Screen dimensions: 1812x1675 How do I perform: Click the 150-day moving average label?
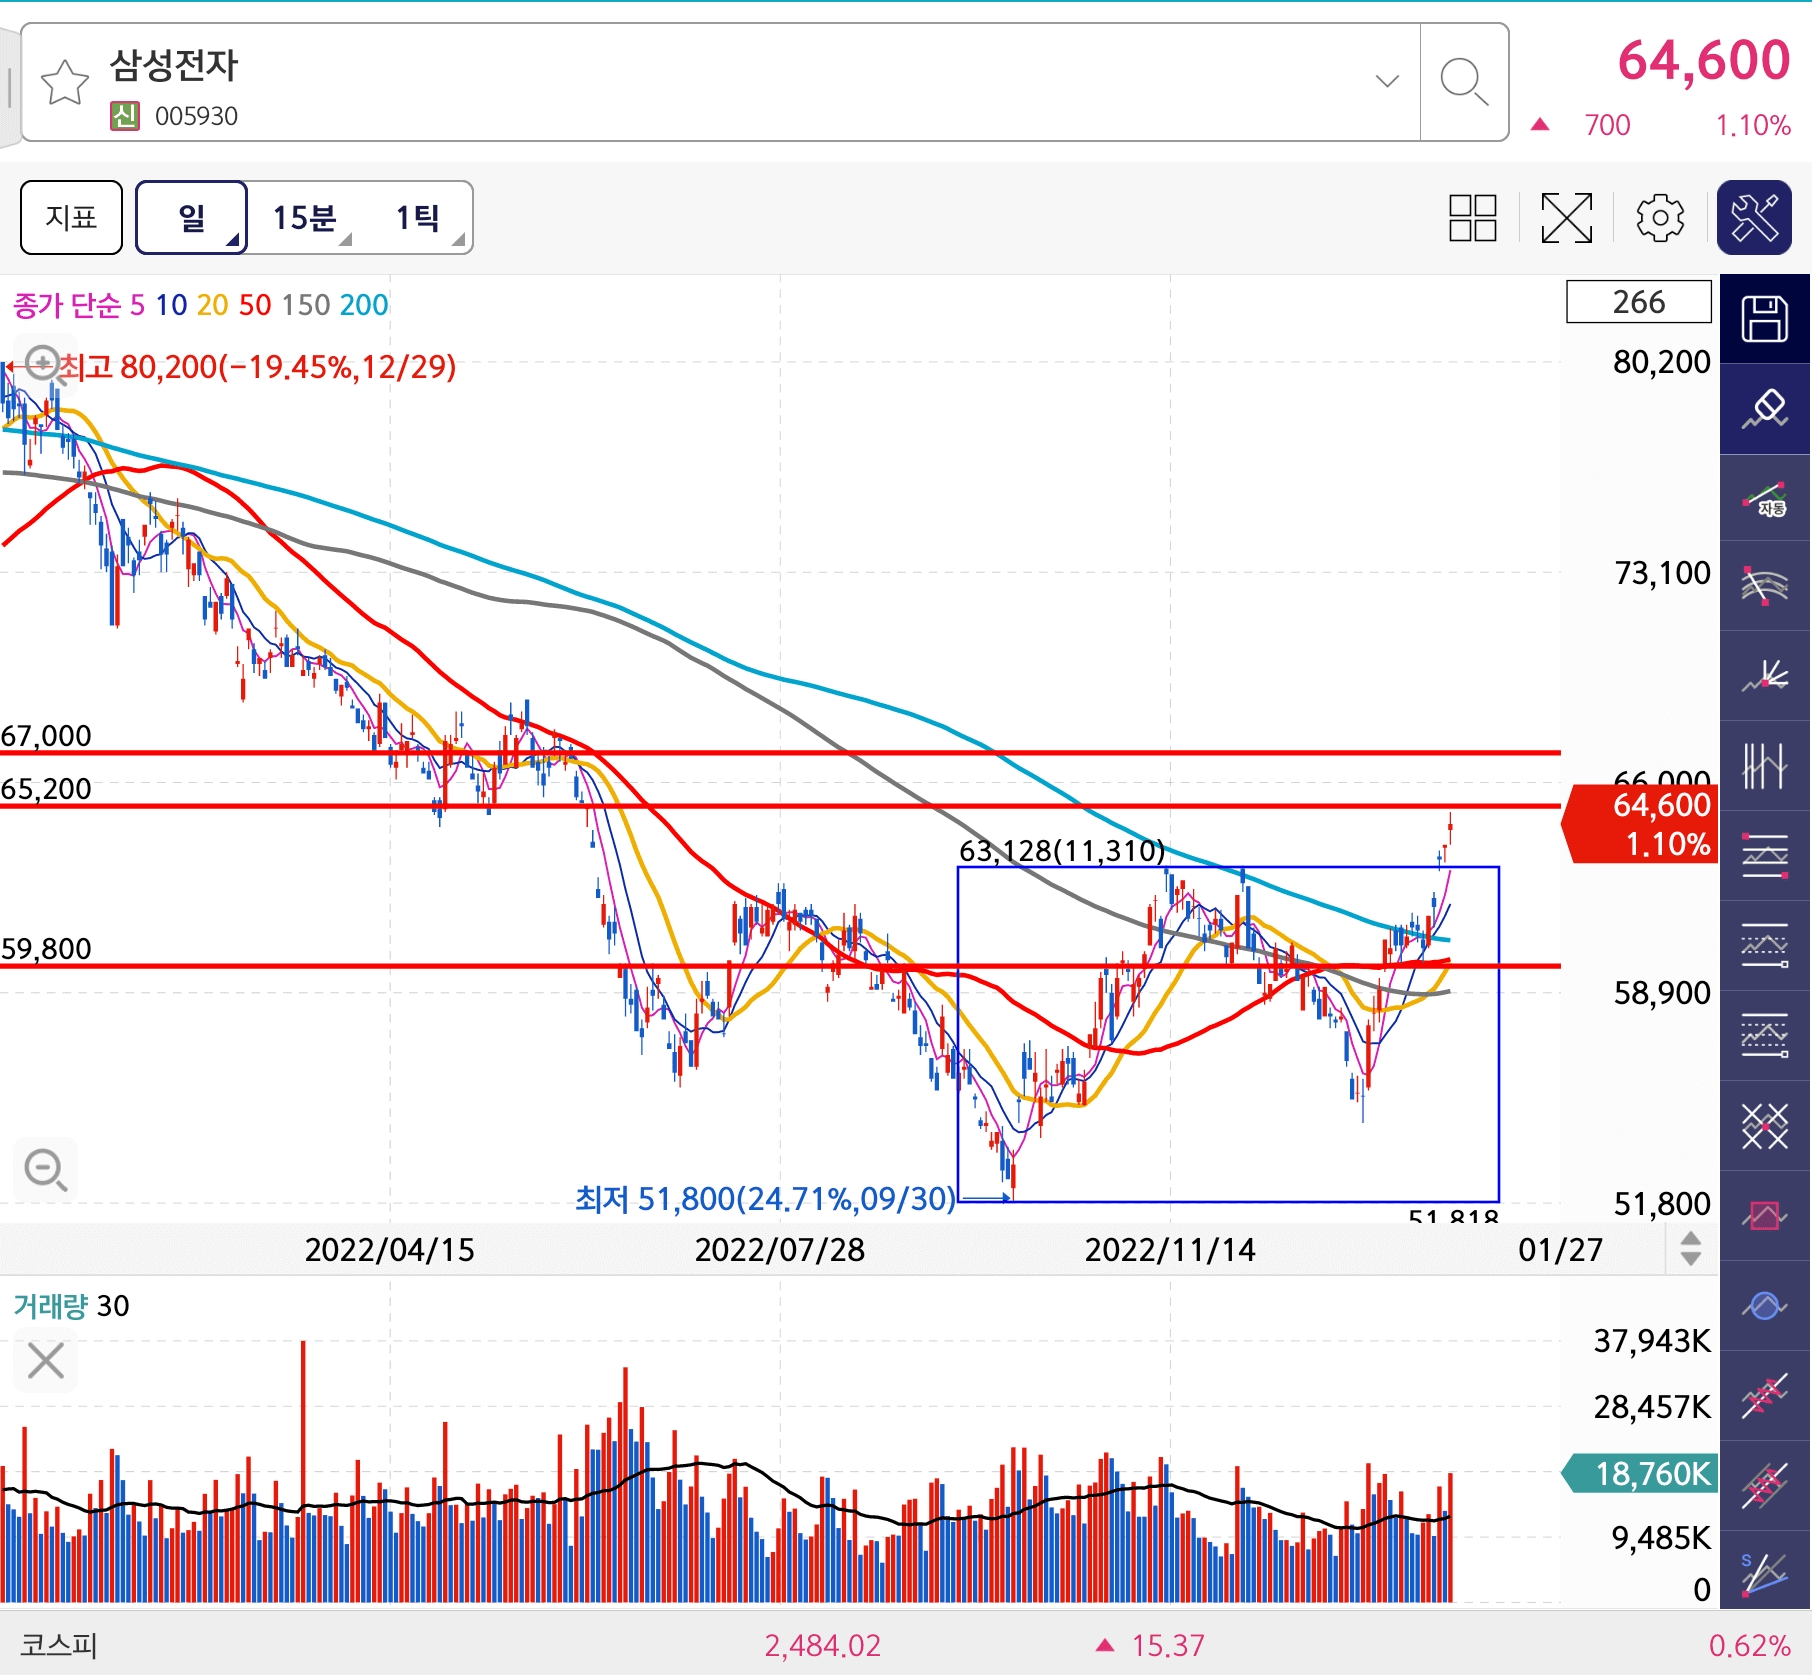point(306,305)
